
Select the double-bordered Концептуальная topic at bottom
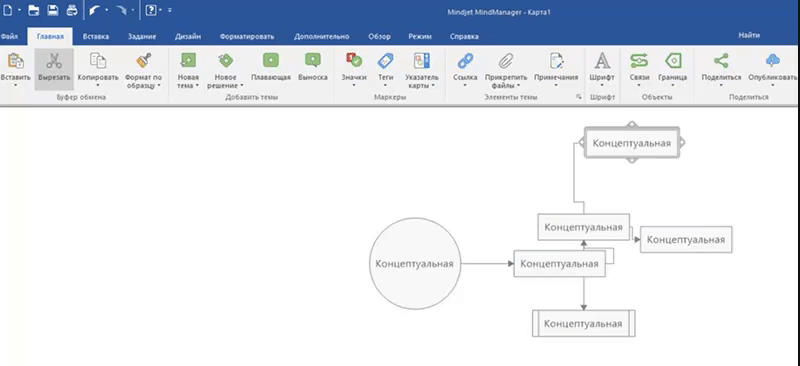583,324
